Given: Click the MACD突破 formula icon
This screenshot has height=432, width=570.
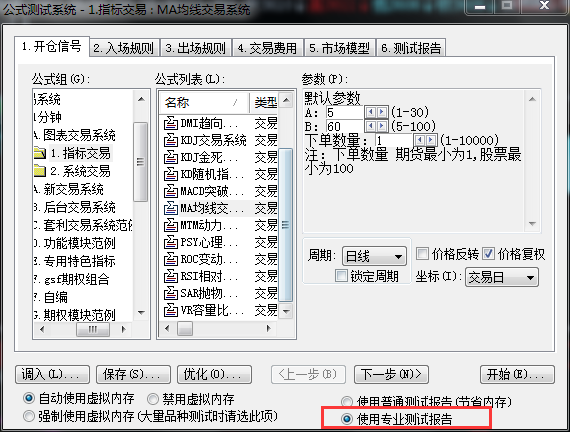Looking at the screenshot, I should click(x=170, y=191).
